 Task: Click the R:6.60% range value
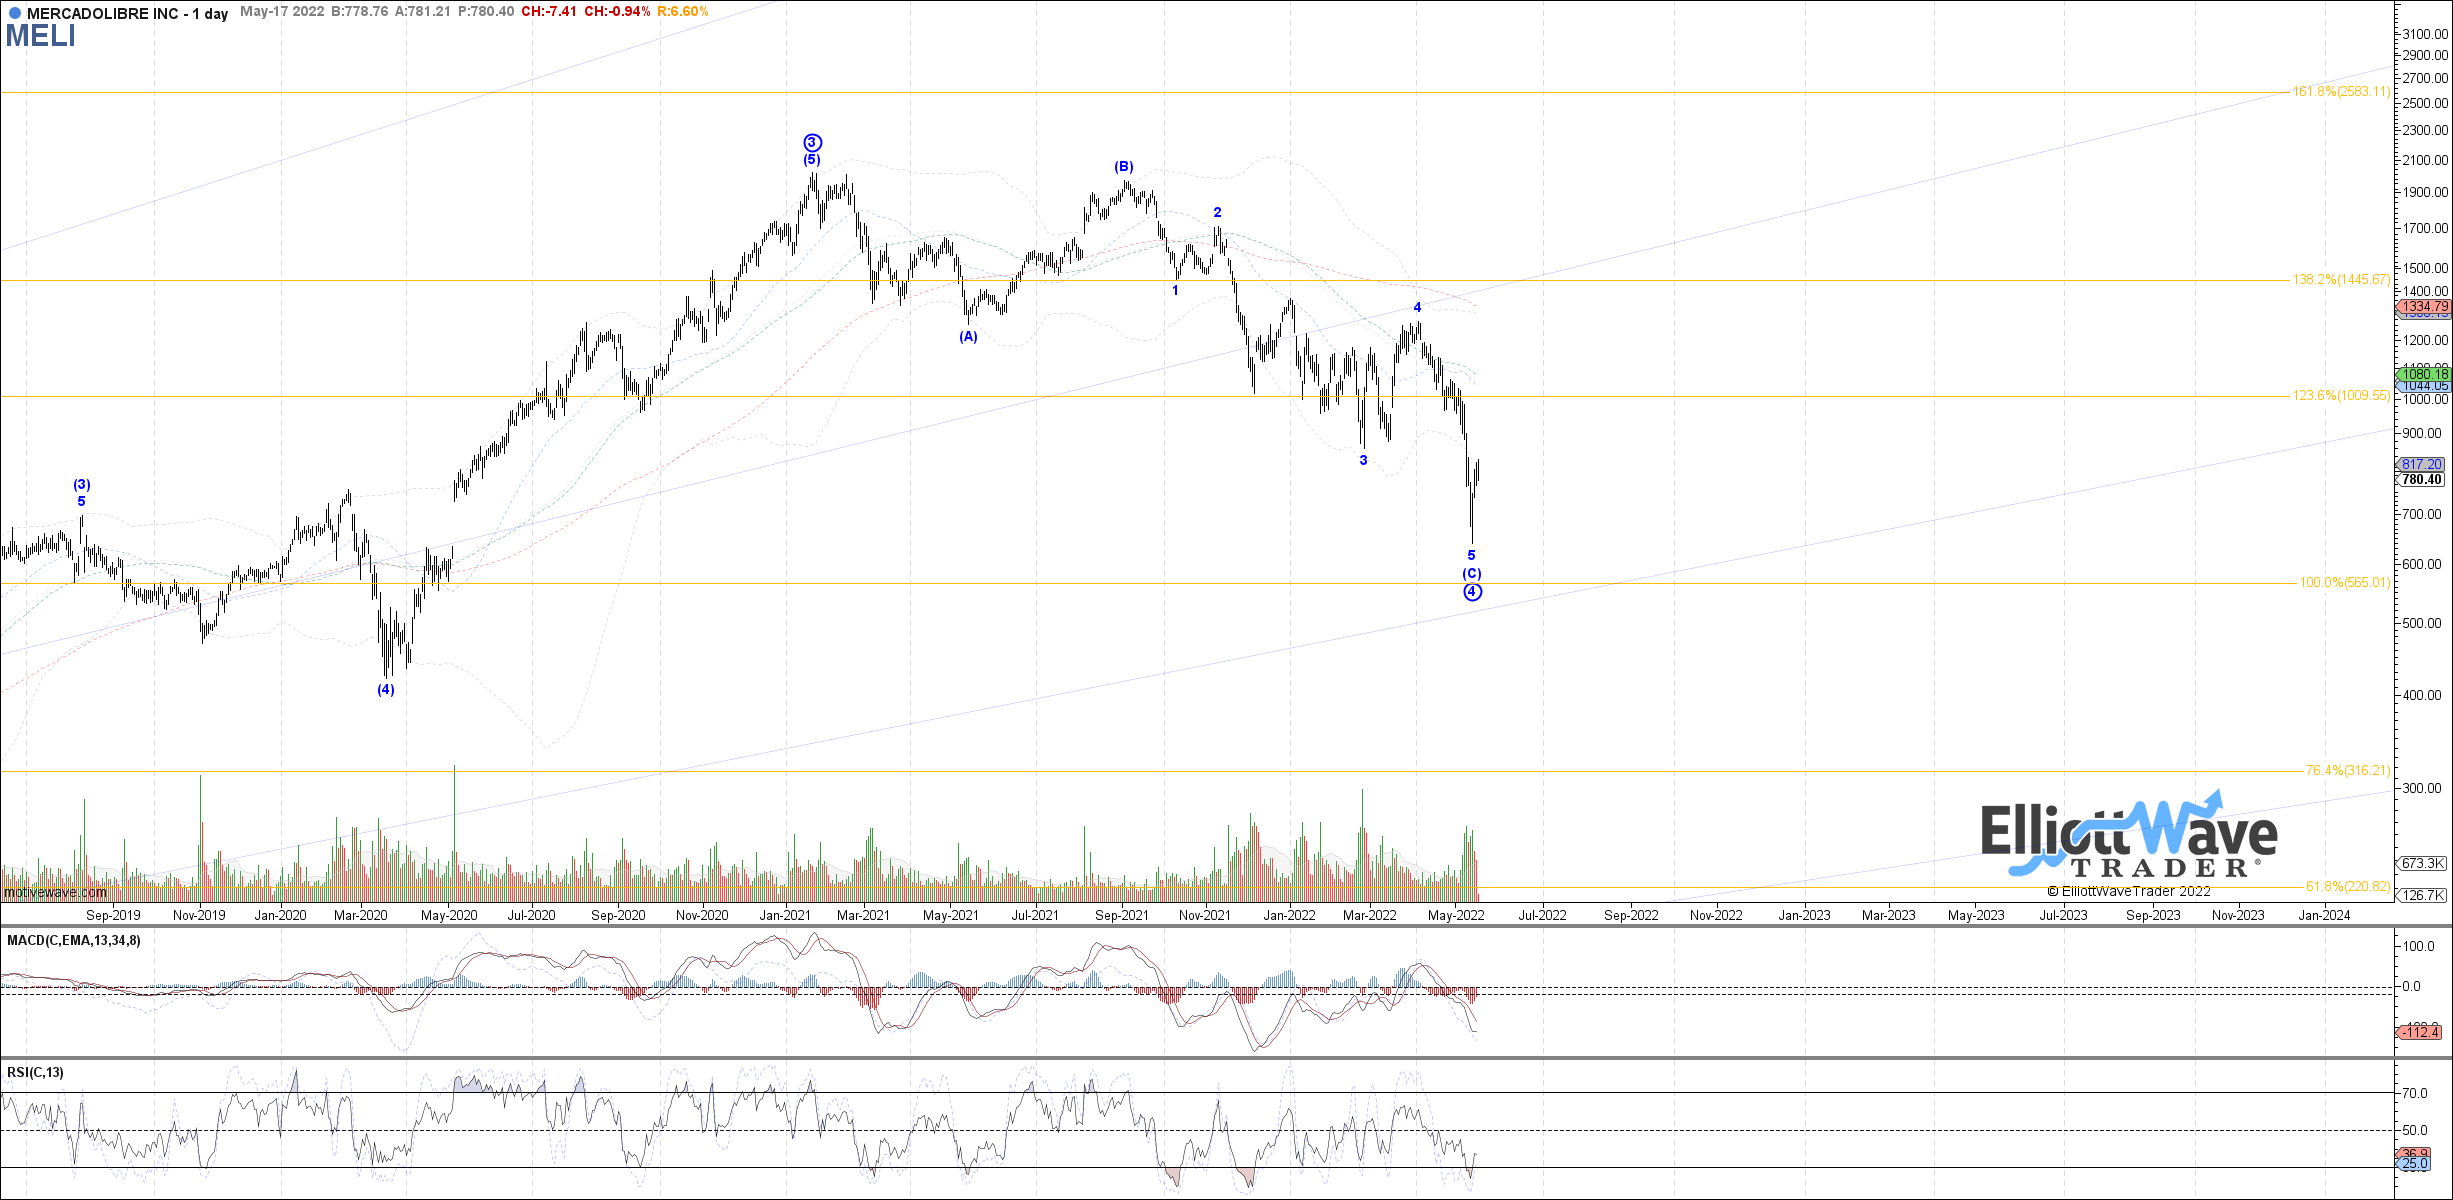683,12
